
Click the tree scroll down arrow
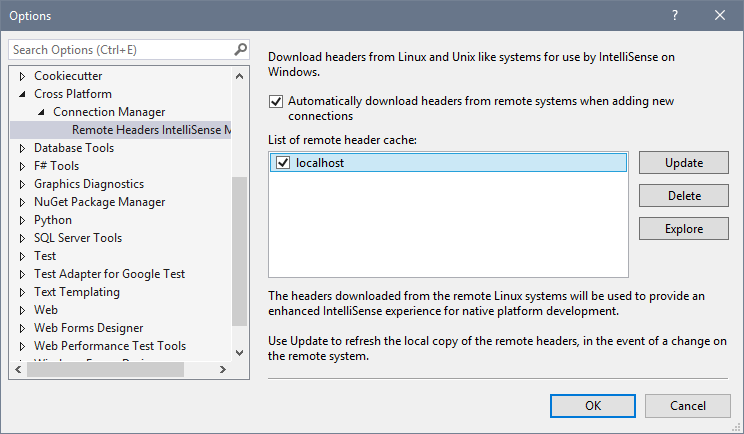coord(240,353)
